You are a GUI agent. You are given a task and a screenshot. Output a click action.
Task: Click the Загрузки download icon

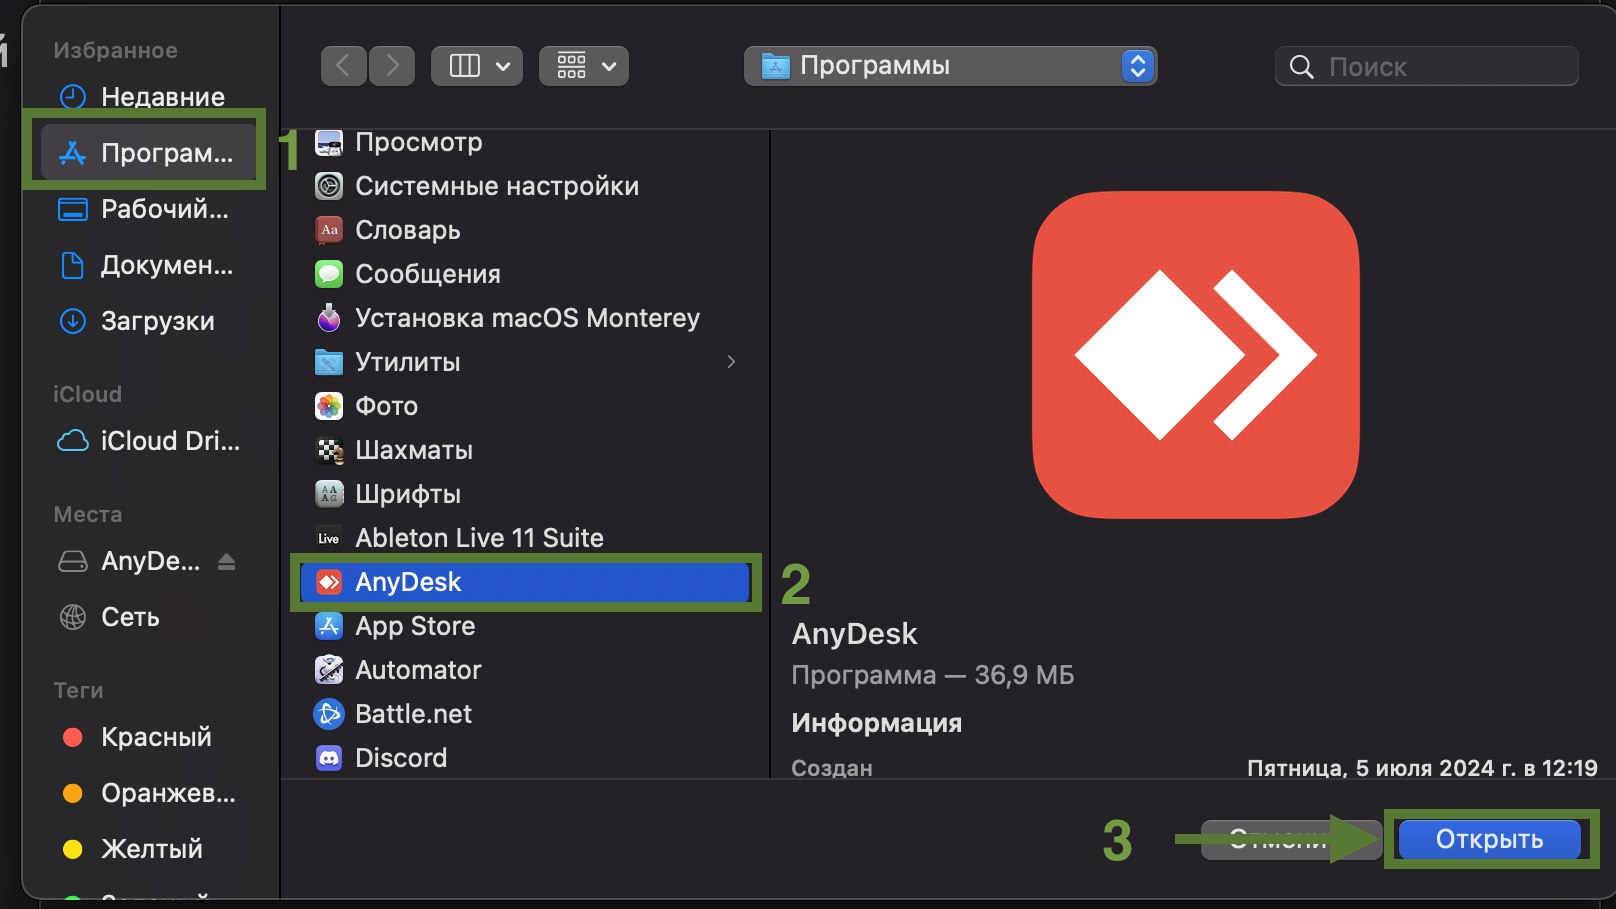click(x=73, y=321)
